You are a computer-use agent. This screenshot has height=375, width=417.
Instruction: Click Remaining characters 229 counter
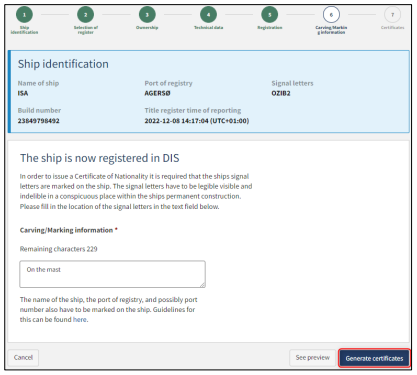click(x=59, y=249)
